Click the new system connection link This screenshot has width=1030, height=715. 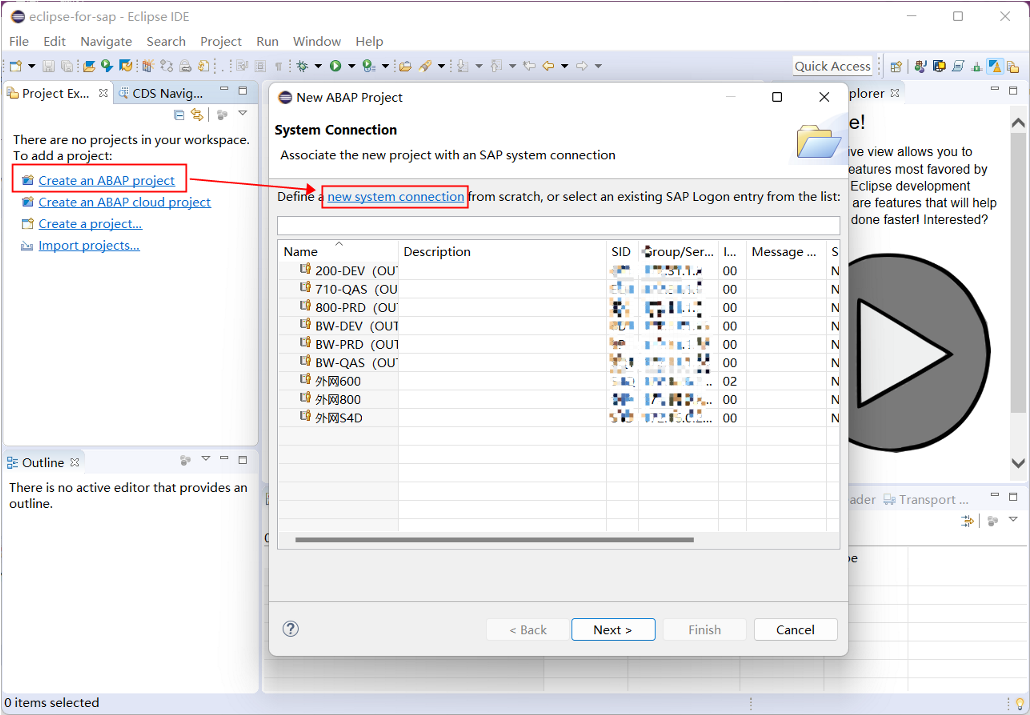tap(395, 196)
